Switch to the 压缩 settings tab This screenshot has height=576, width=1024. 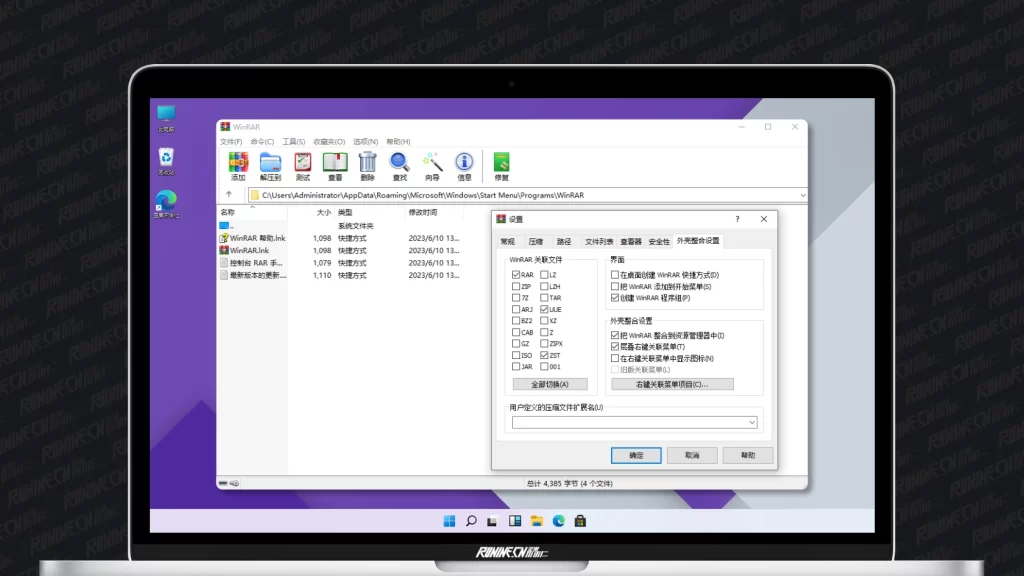pos(536,241)
